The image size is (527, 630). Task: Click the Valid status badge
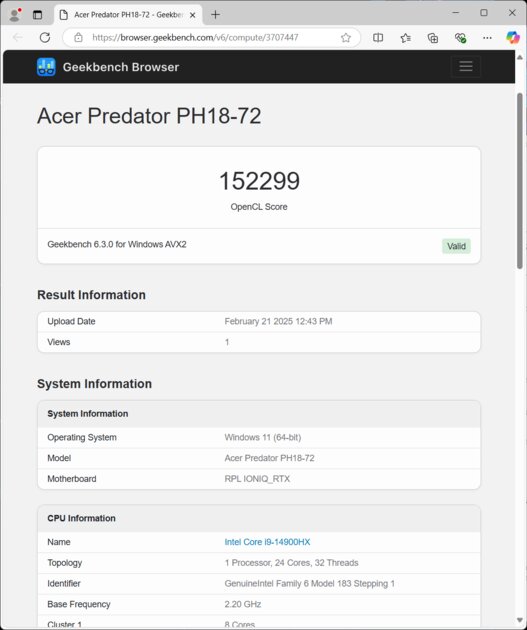point(456,246)
